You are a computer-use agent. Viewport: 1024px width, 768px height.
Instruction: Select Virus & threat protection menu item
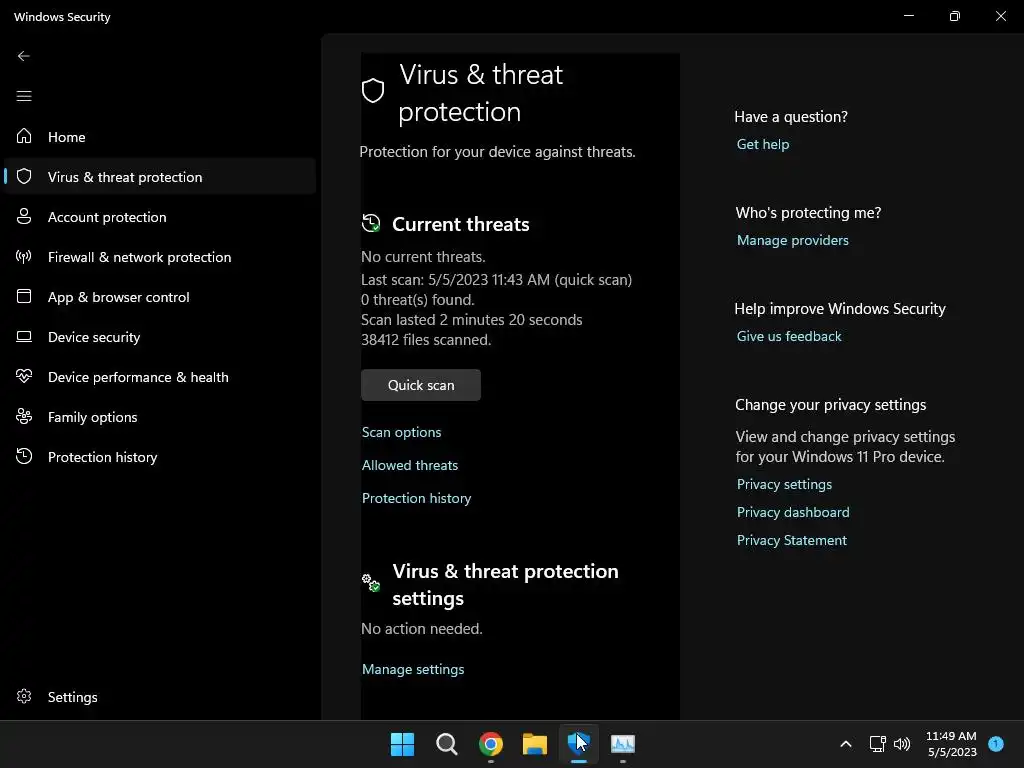coord(160,176)
